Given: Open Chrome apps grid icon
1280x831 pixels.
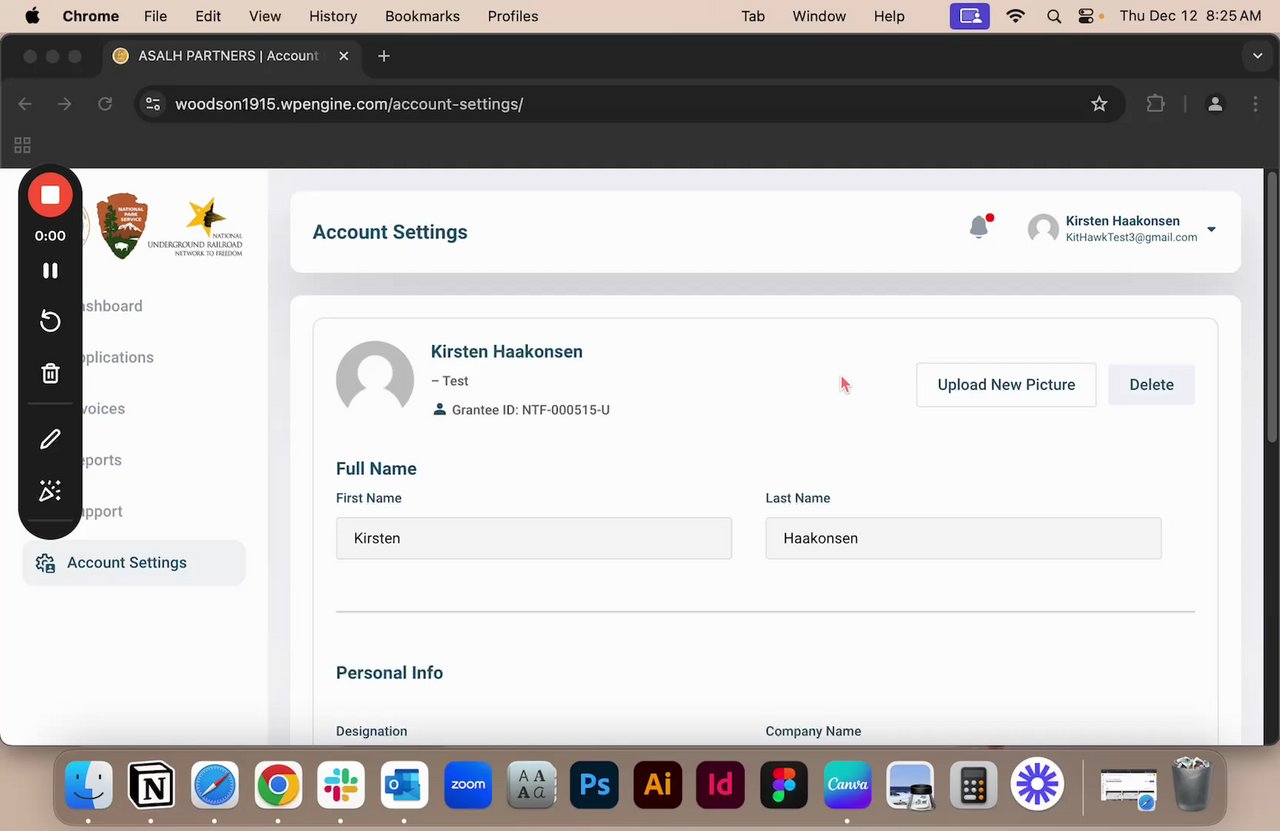Looking at the screenshot, I should (22, 145).
